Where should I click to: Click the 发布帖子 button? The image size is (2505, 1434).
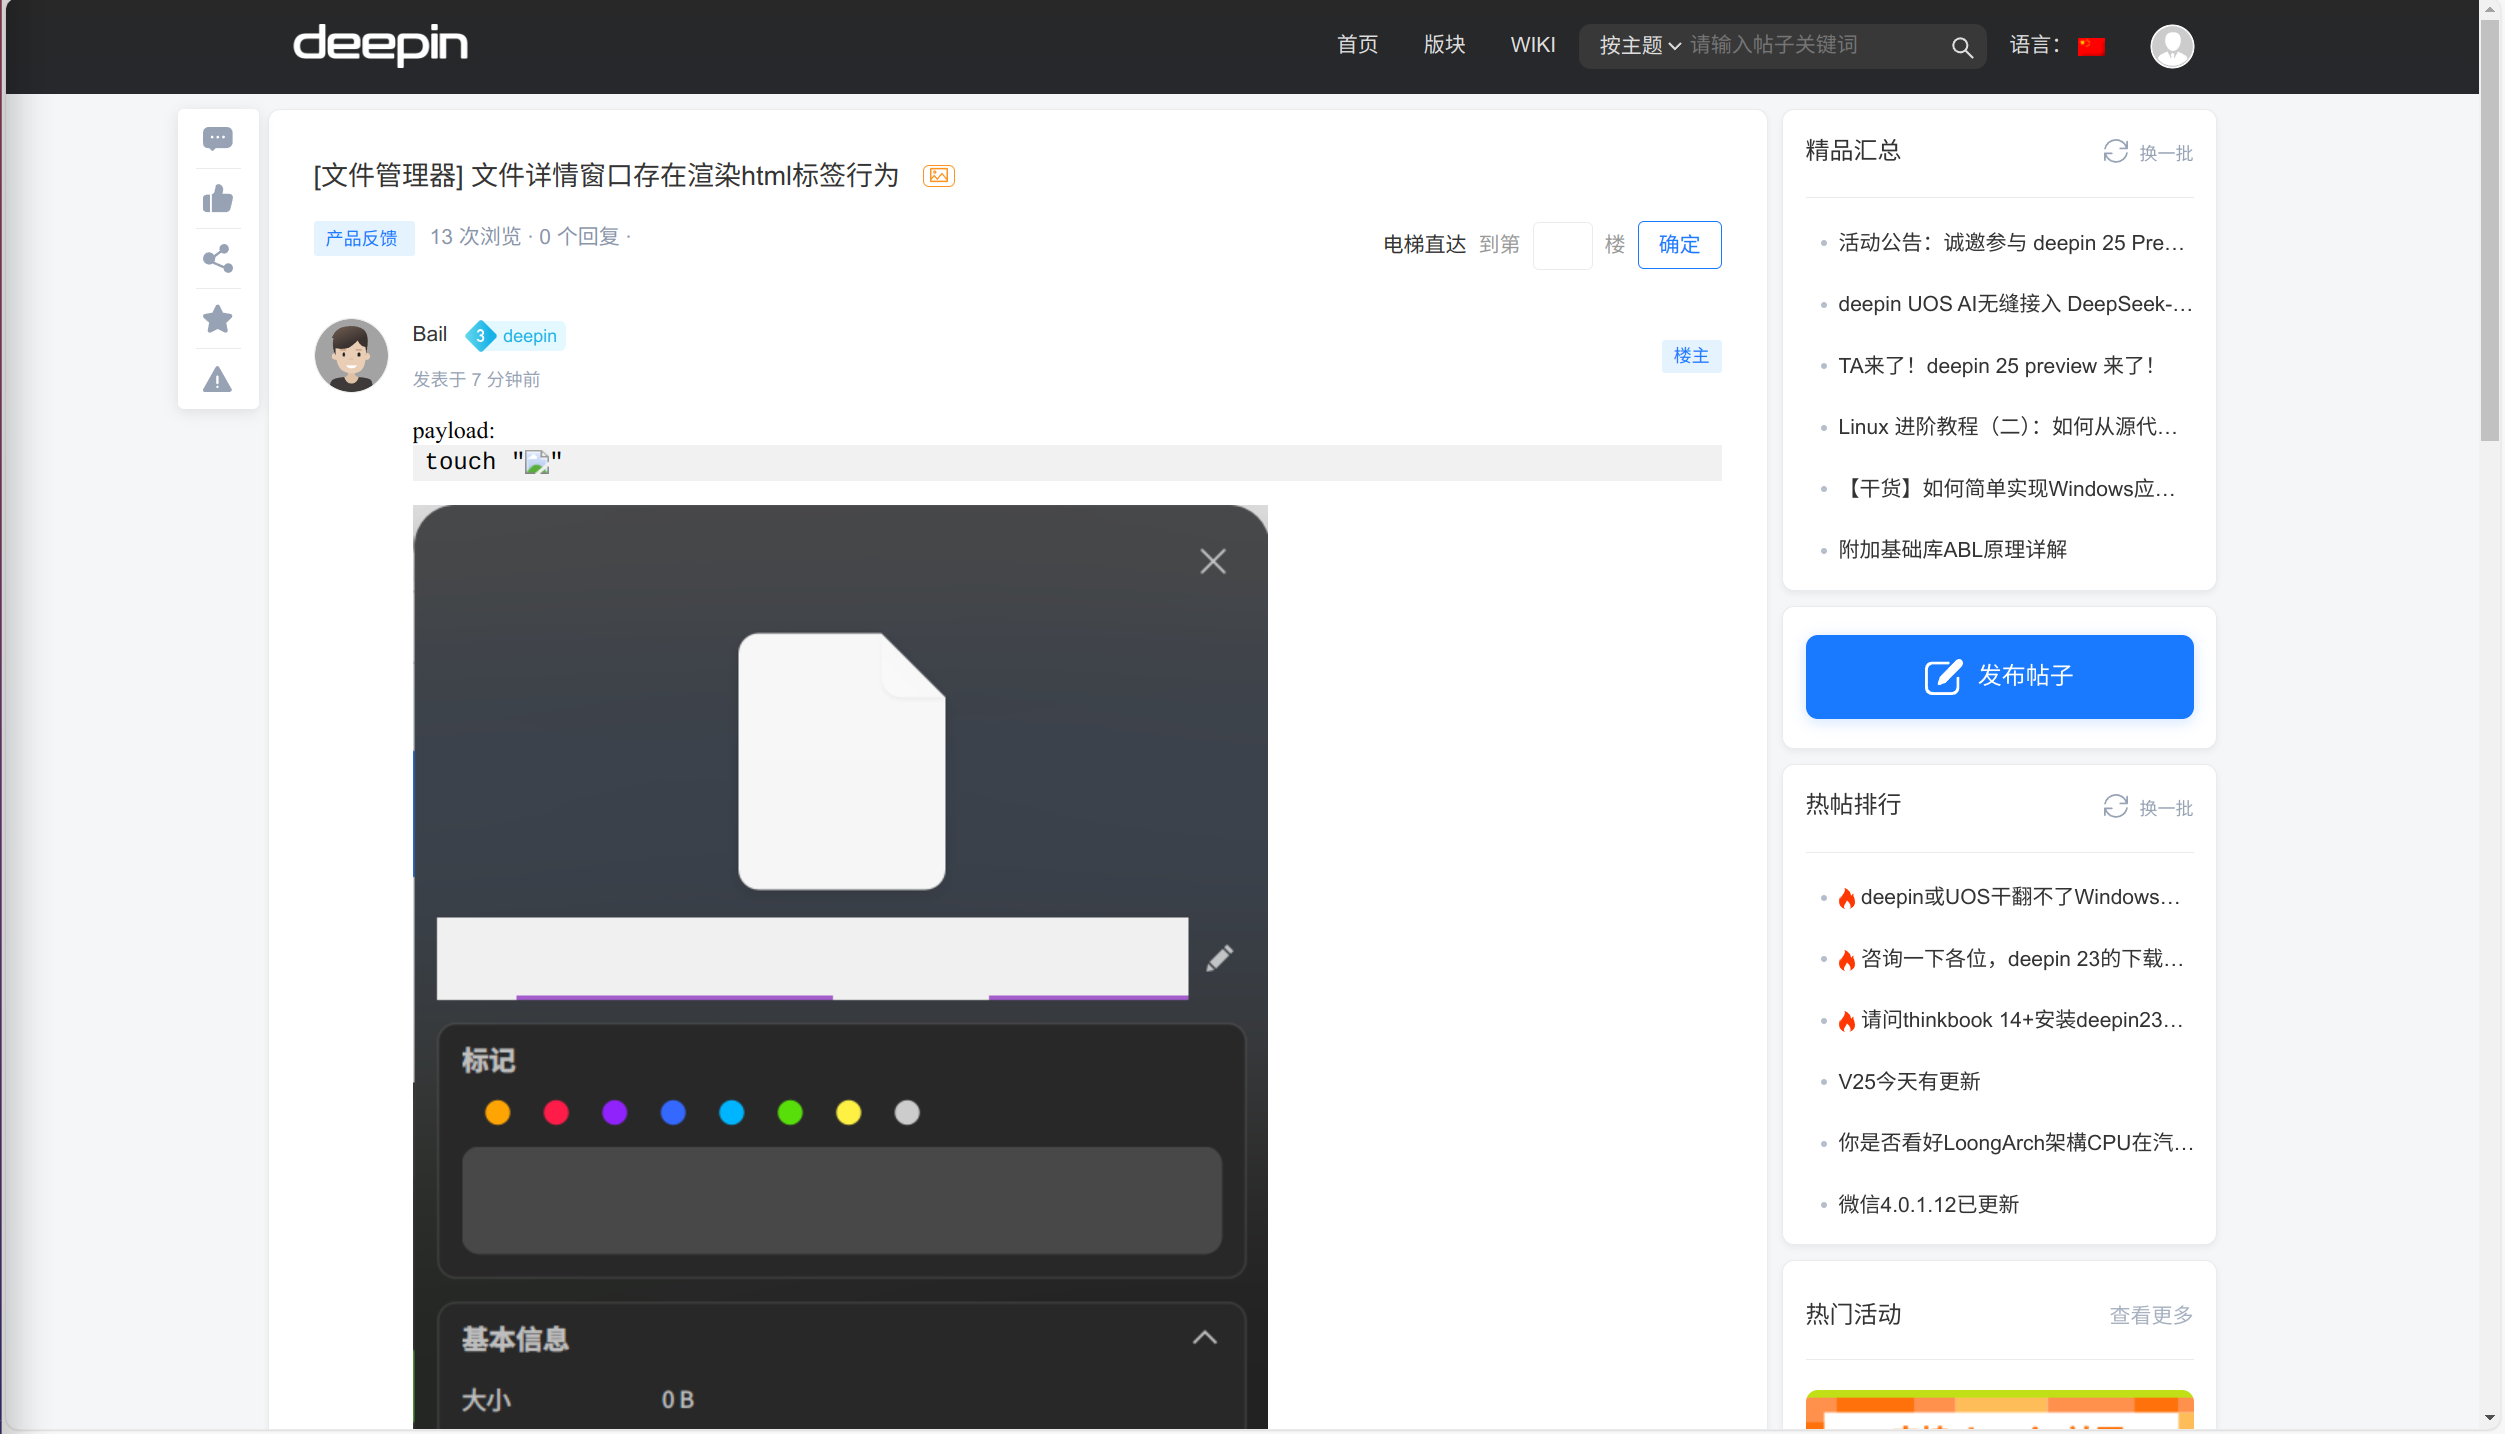[x=1999, y=677]
